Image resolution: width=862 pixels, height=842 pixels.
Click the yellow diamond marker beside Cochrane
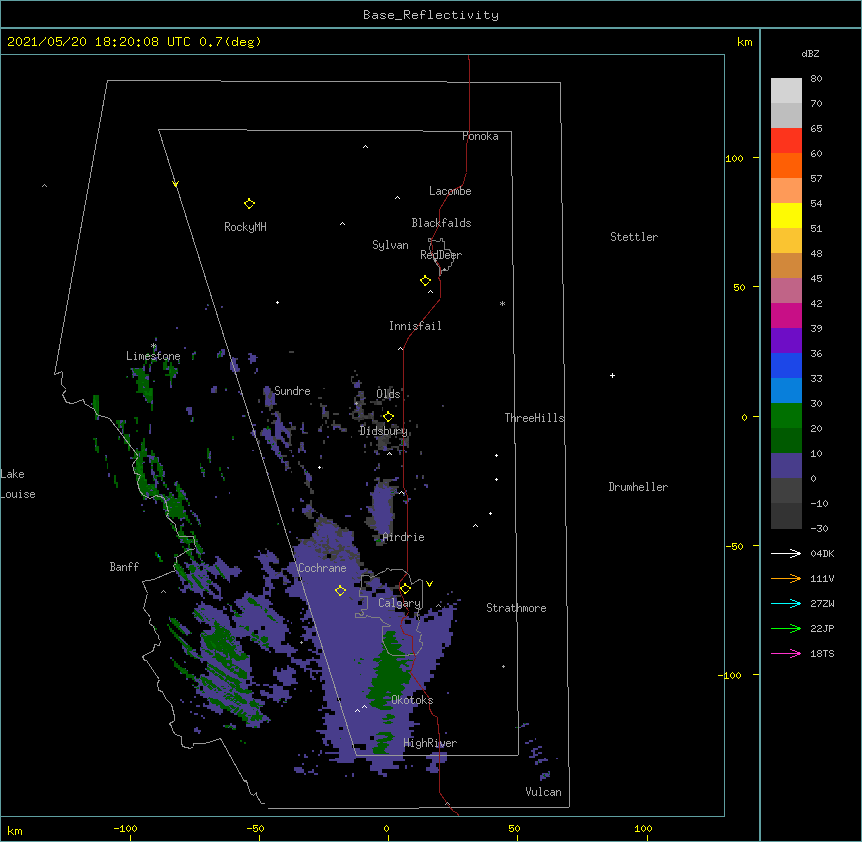[340, 591]
